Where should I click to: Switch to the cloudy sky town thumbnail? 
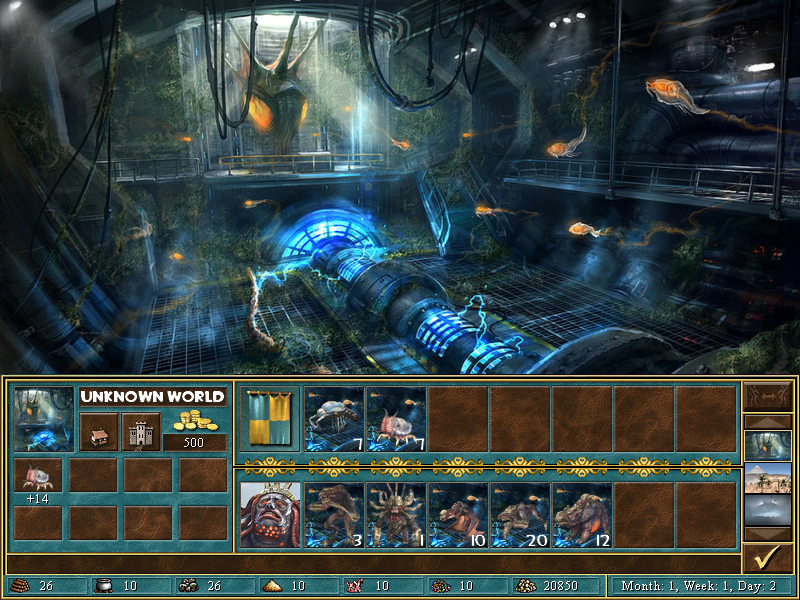coord(768,510)
